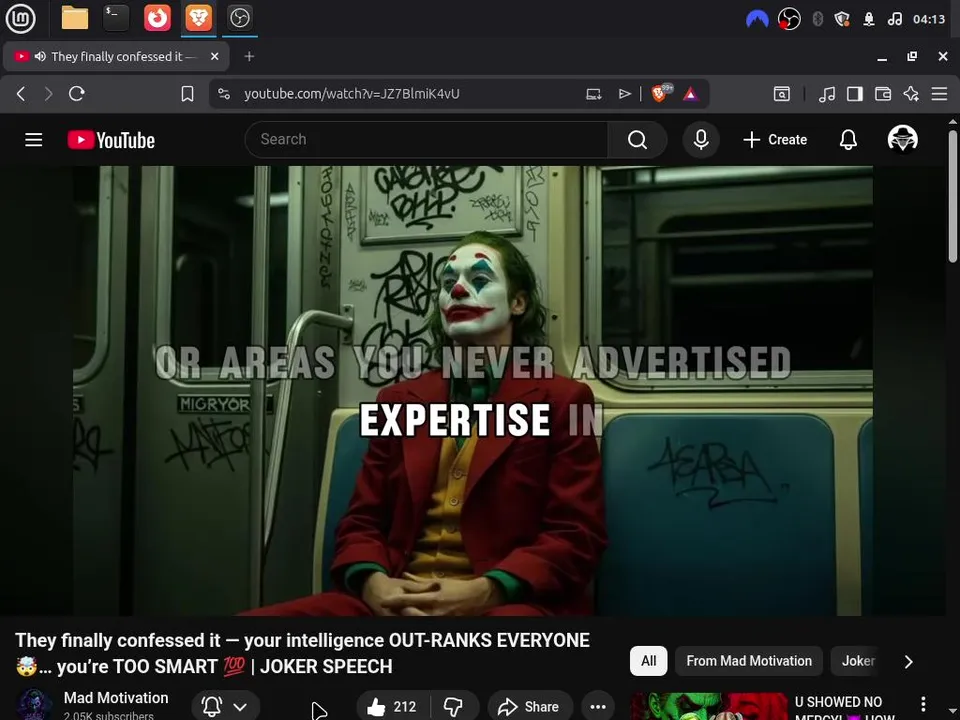Image resolution: width=960 pixels, height=720 pixels.
Task: Select the 'From Mad Motivation' chip
Action: point(749,661)
